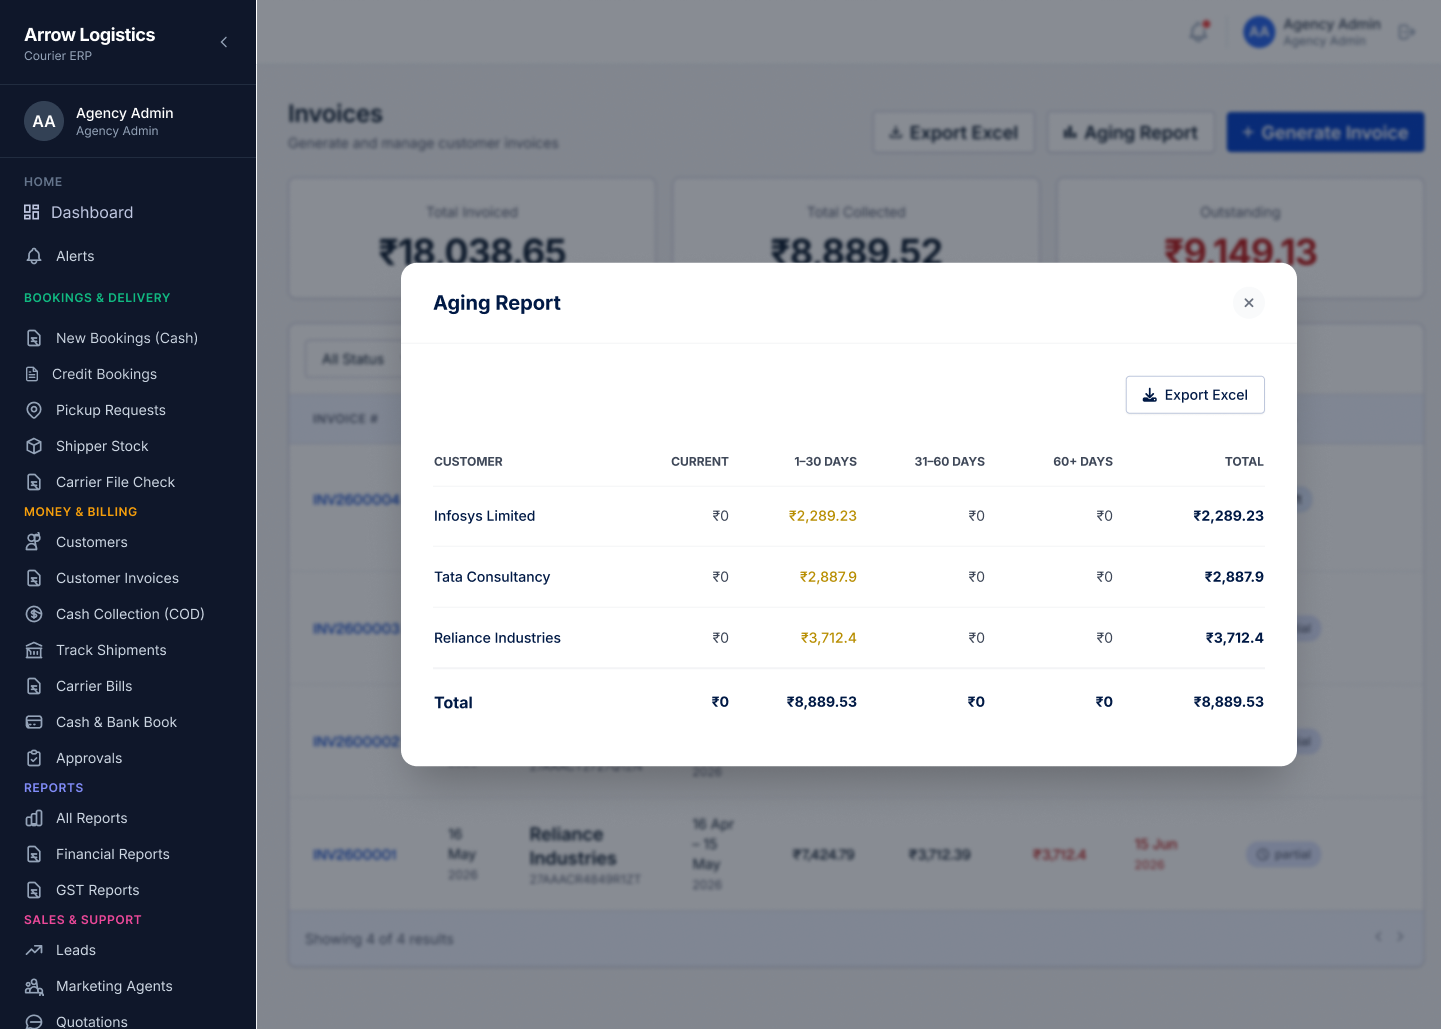
Task: Open Alerts bell icon in sidebar
Action: click(x=34, y=256)
